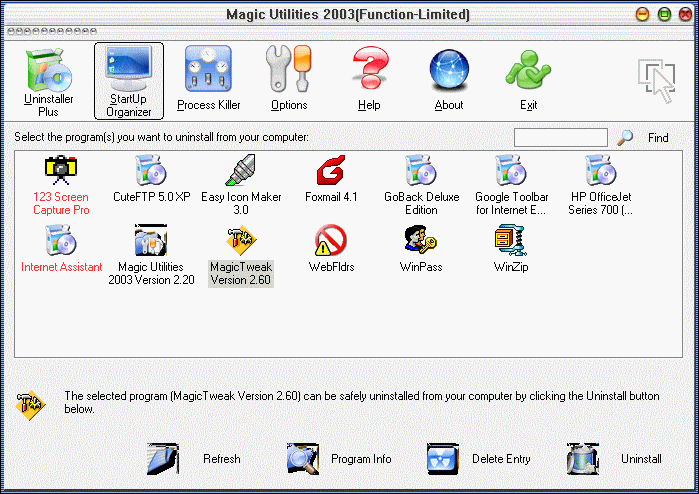Select Magic Utilities 2003 Version 2.20 icon
699x494 pixels.
click(151, 240)
